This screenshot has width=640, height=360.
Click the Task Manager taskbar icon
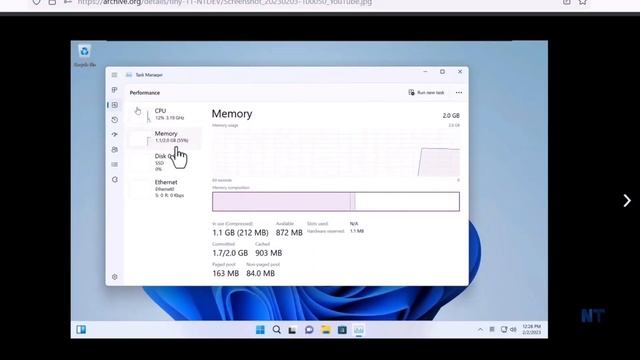(359, 329)
